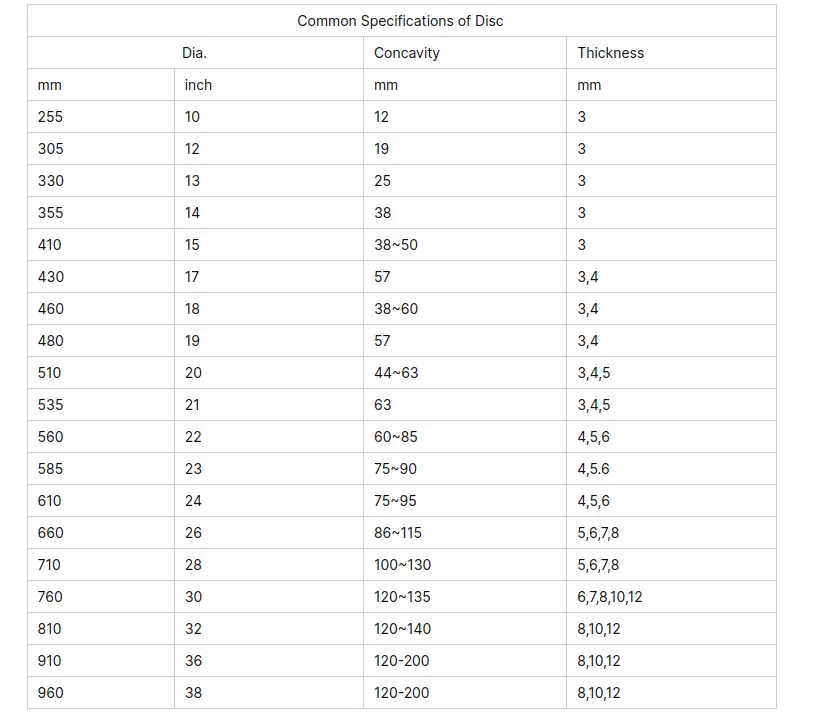The height and width of the screenshot is (728, 822).
Task: Select the 120~135 concavity cell
Action: tap(402, 597)
